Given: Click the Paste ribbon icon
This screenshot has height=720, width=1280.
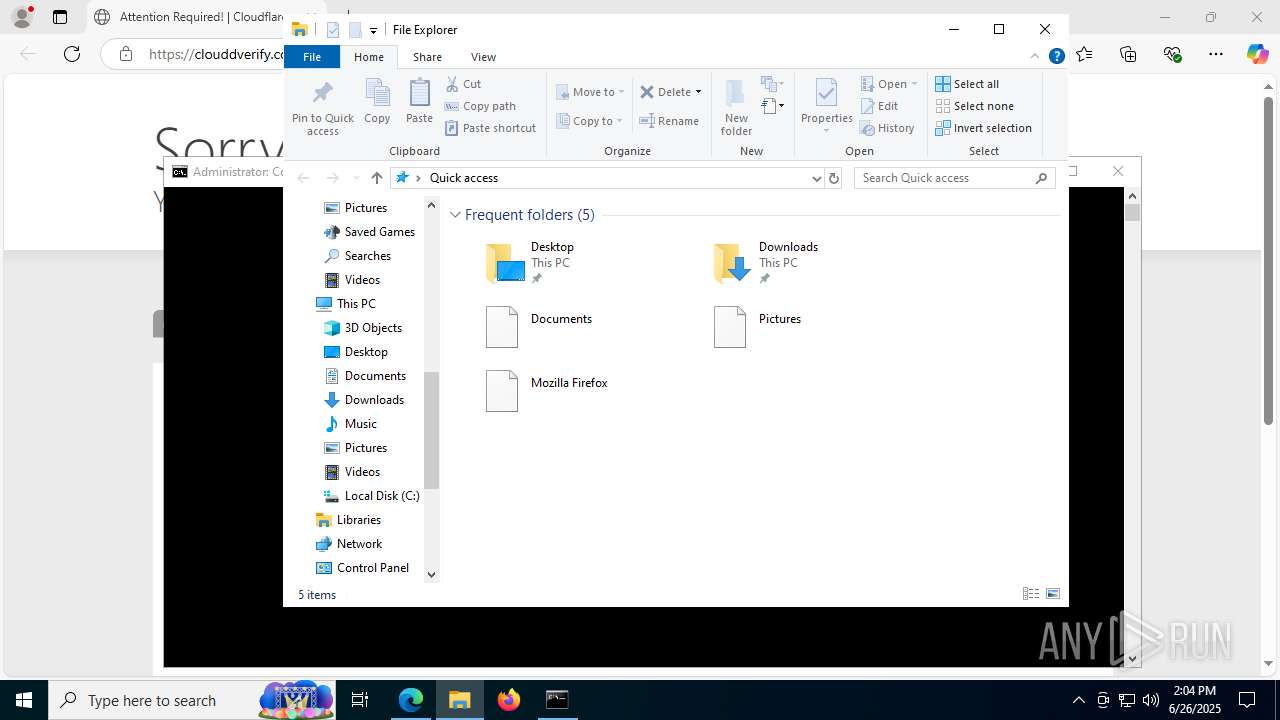Looking at the screenshot, I should click(419, 94).
